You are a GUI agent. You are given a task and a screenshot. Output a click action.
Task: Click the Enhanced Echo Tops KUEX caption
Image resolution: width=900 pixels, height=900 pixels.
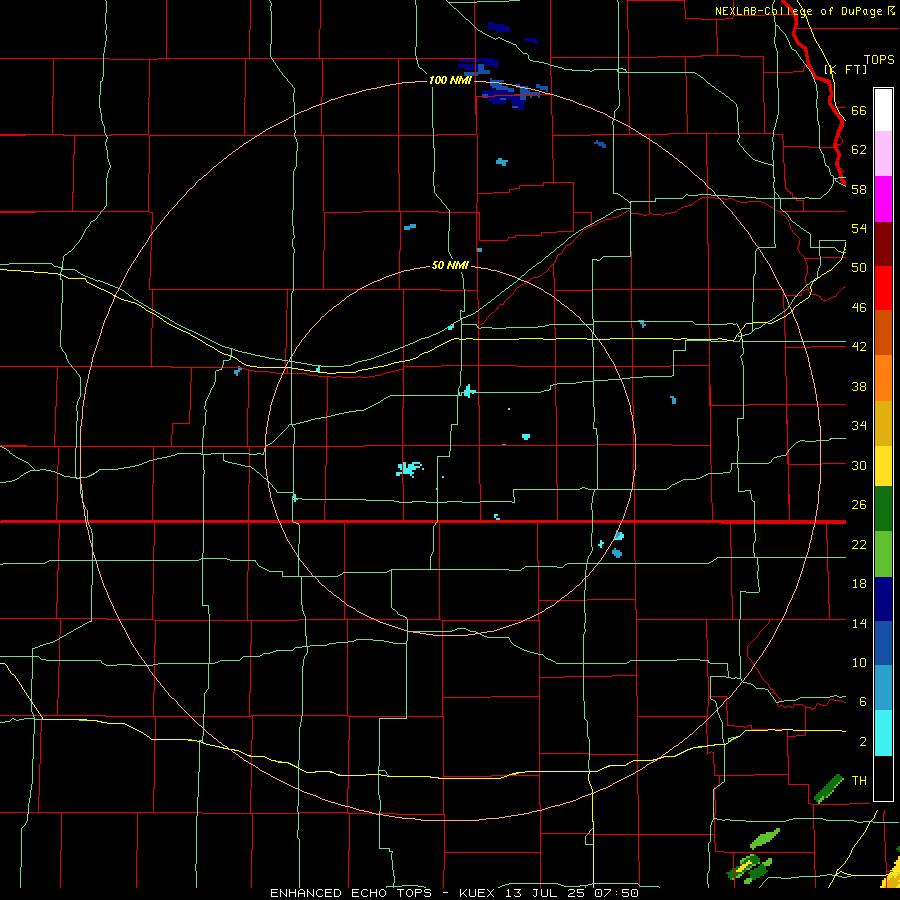point(455,893)
